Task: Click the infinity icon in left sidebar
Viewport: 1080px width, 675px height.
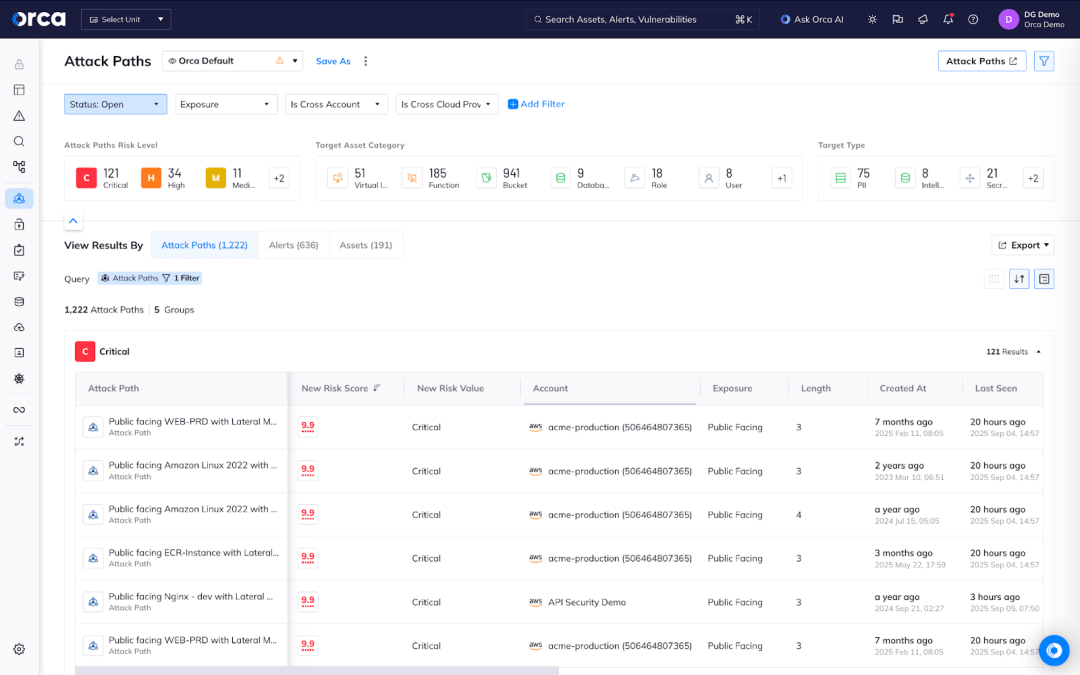Action: [19, 410]
